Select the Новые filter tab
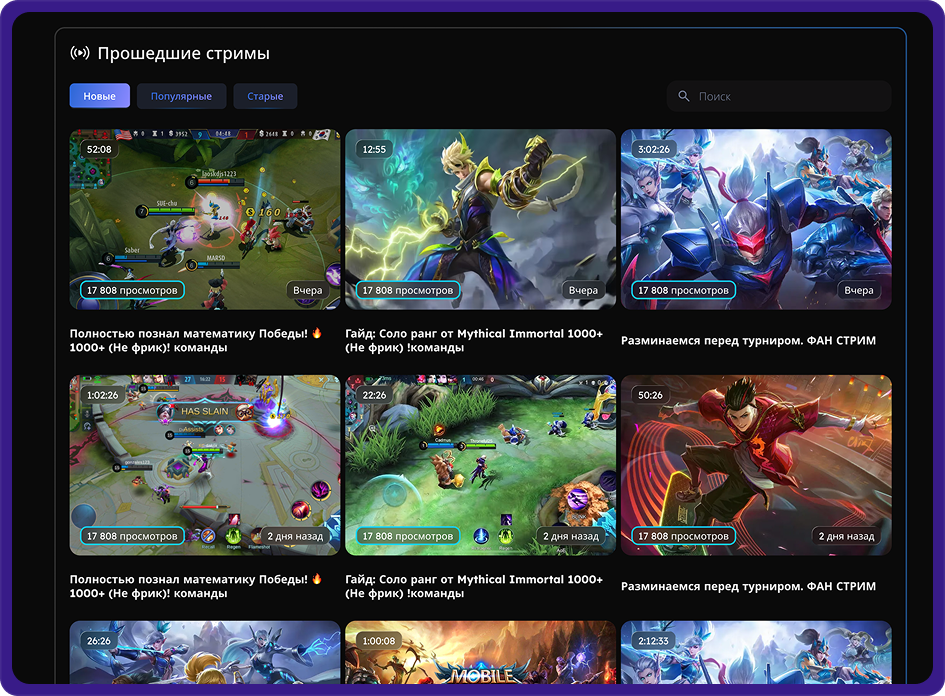This screenshot has height=696, width=945. [99, 96]
